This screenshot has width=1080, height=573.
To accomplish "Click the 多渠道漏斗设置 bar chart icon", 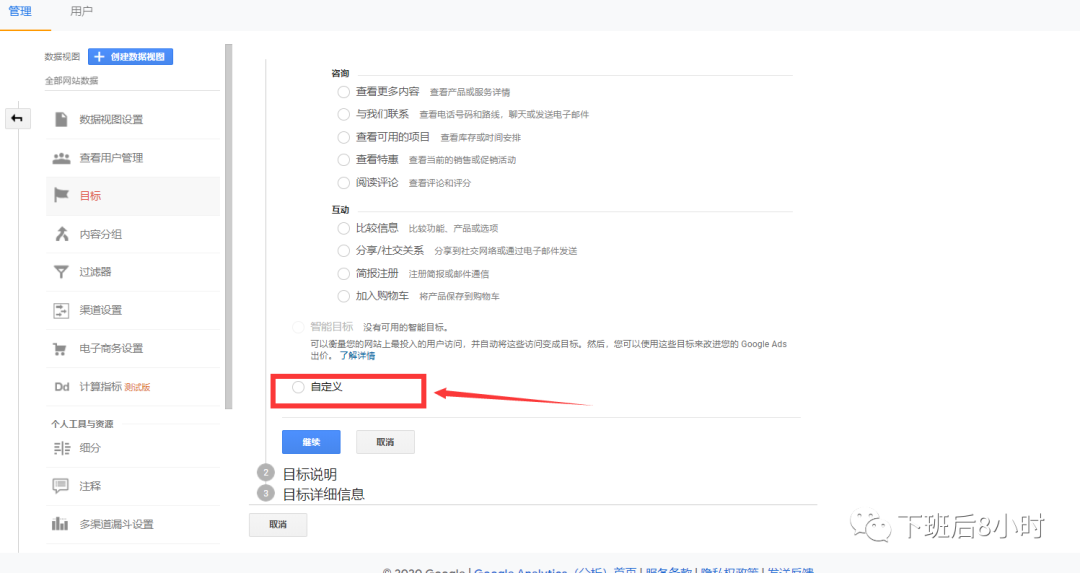I will [x=60, y=524].
